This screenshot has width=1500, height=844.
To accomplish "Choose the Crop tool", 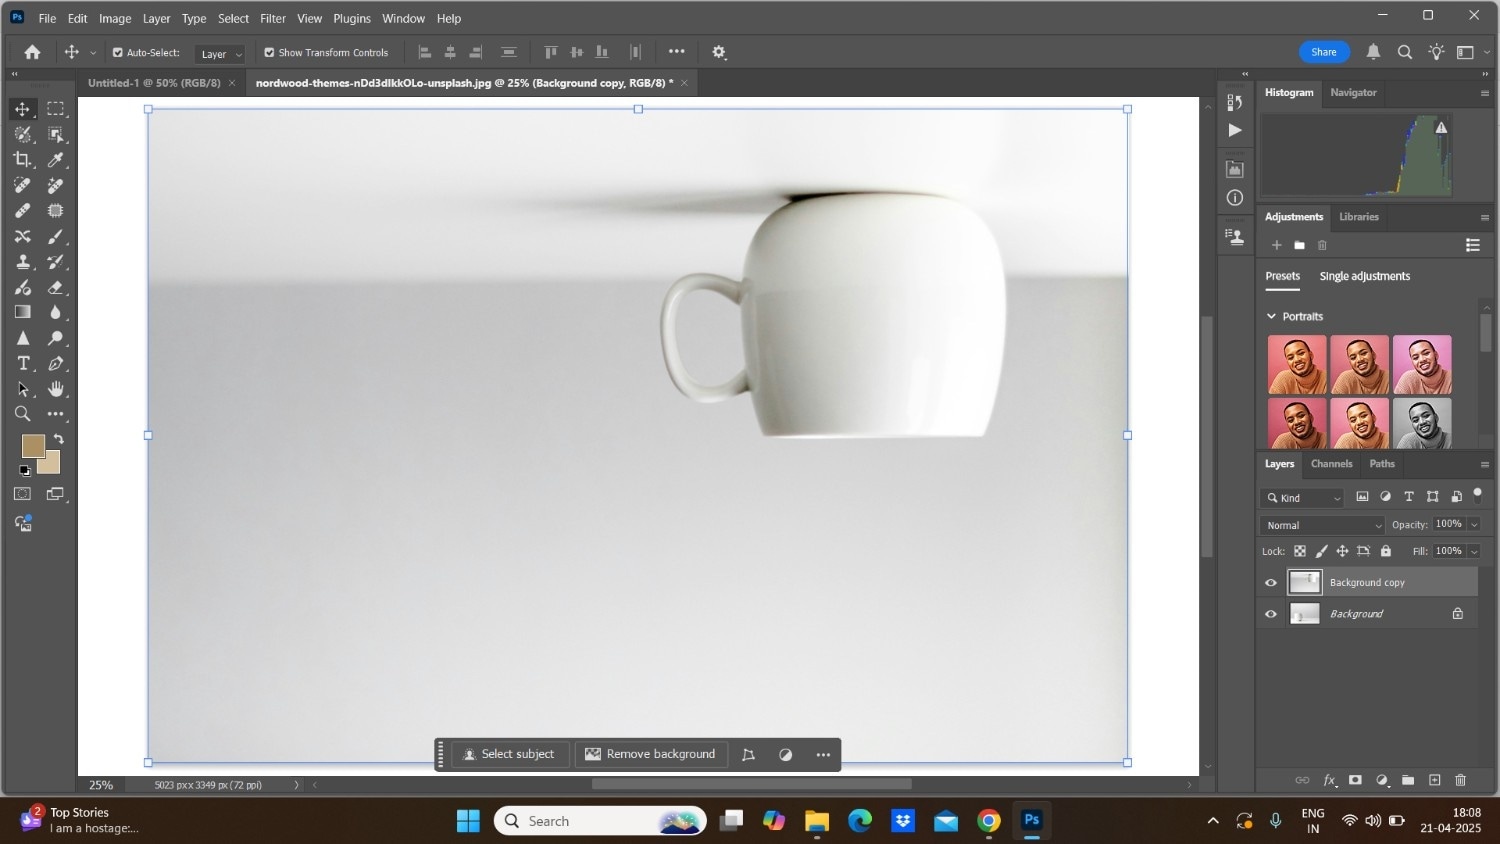I will coord(22,160).
